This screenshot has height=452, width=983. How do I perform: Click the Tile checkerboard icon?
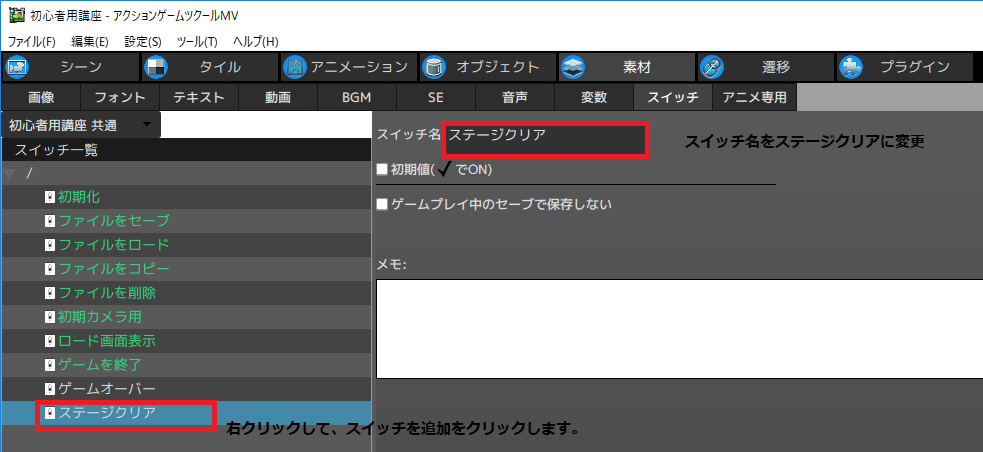155,67
